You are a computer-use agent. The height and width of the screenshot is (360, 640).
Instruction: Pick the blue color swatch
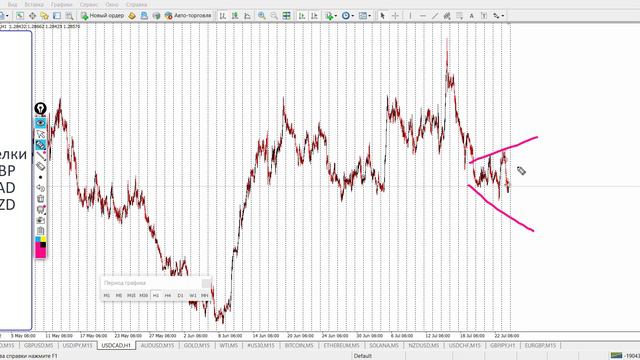38,240
